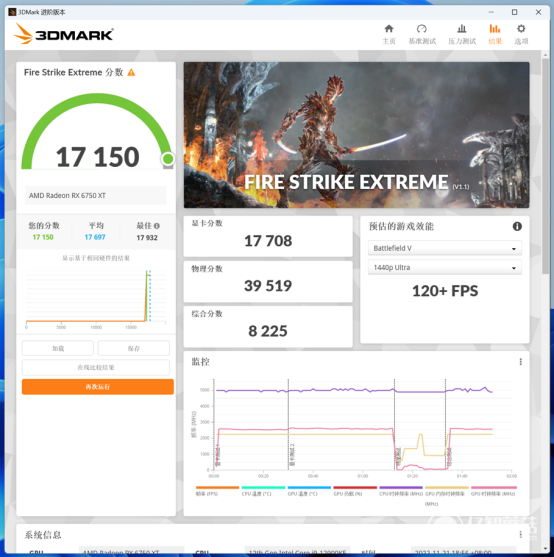The width and height of the screenshot is (554, 557).
Task: Click the orange warning triangle next to score
Action: tap(131, 72)
